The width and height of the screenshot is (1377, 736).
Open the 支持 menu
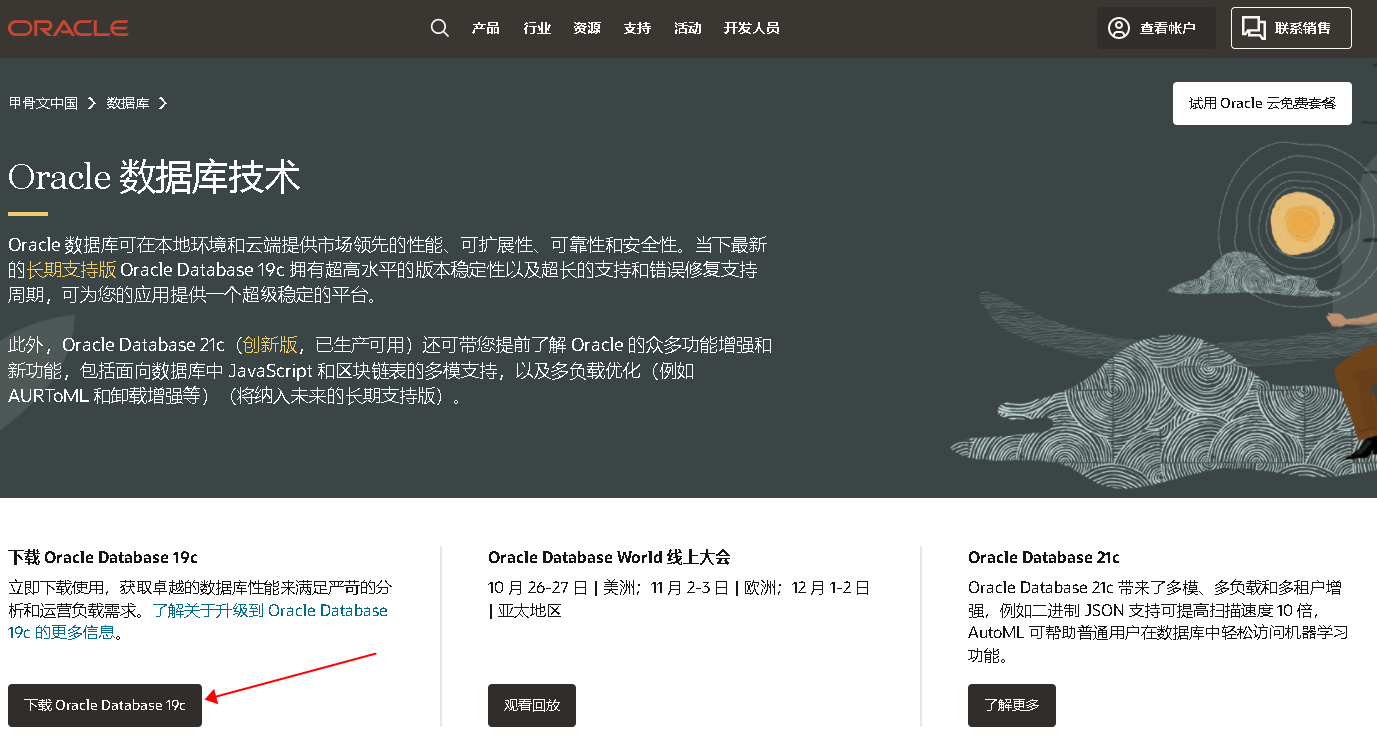(x=637, y=28)
